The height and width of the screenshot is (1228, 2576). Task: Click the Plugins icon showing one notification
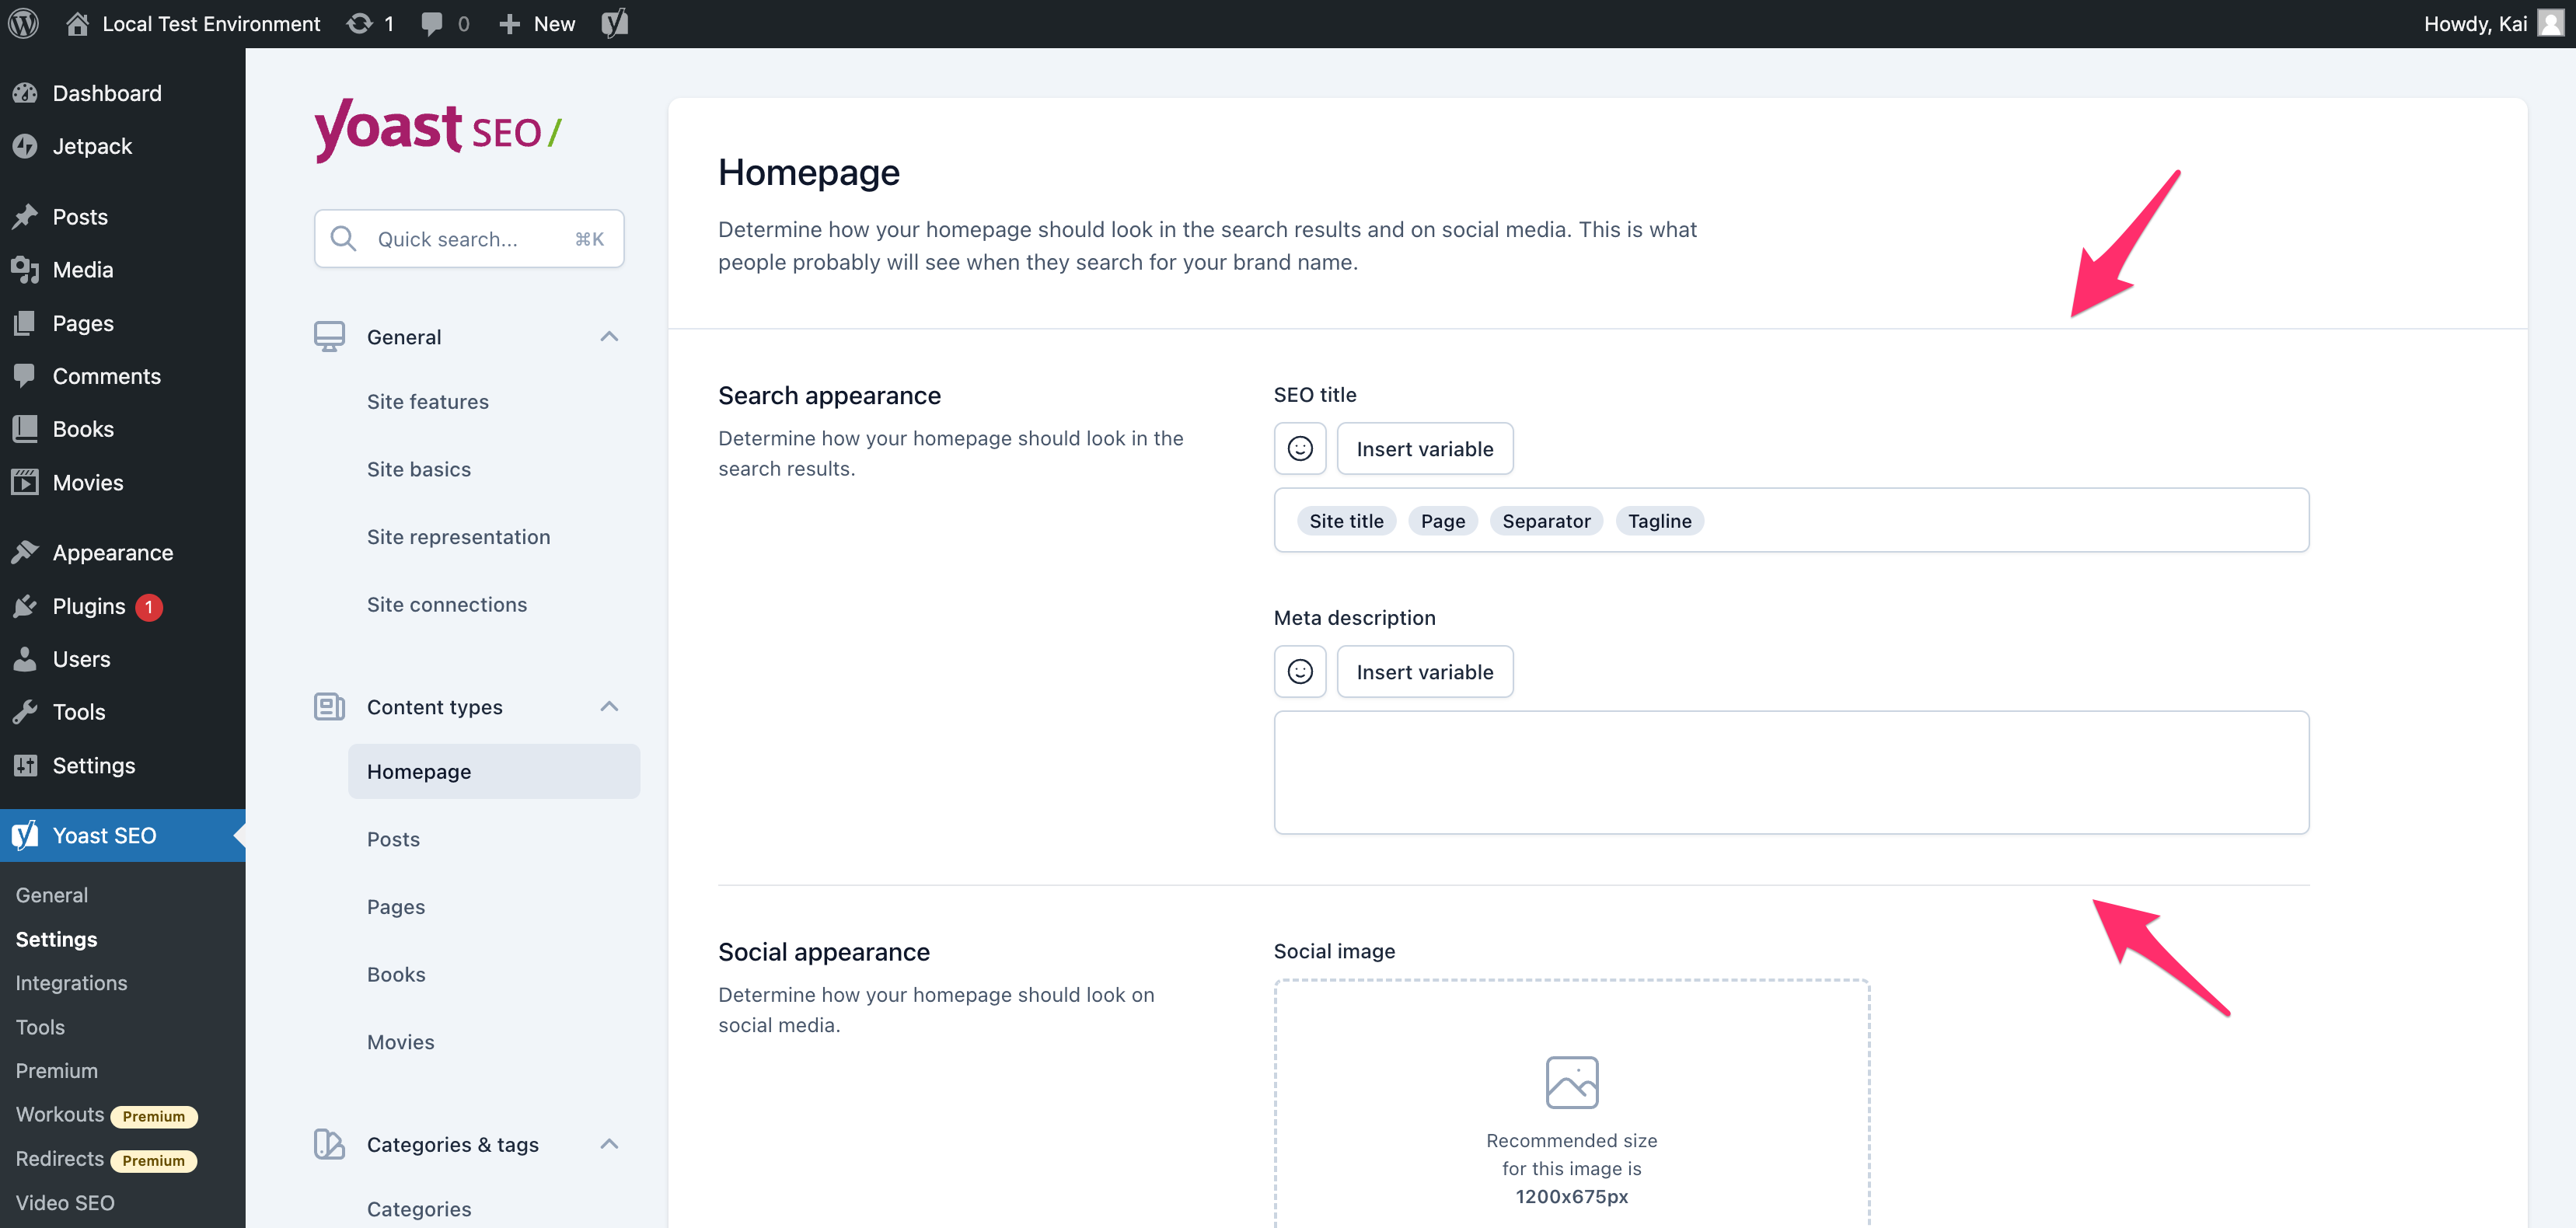pyautogui.click(x=26, y=605)
